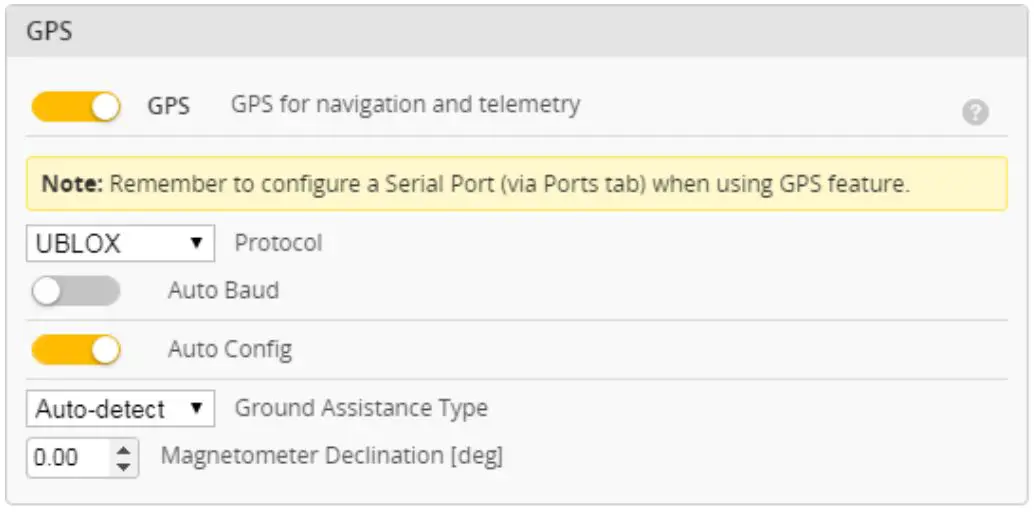Click the "Auto Config" label
1034x512 pixels.
(x=230, y=350)
